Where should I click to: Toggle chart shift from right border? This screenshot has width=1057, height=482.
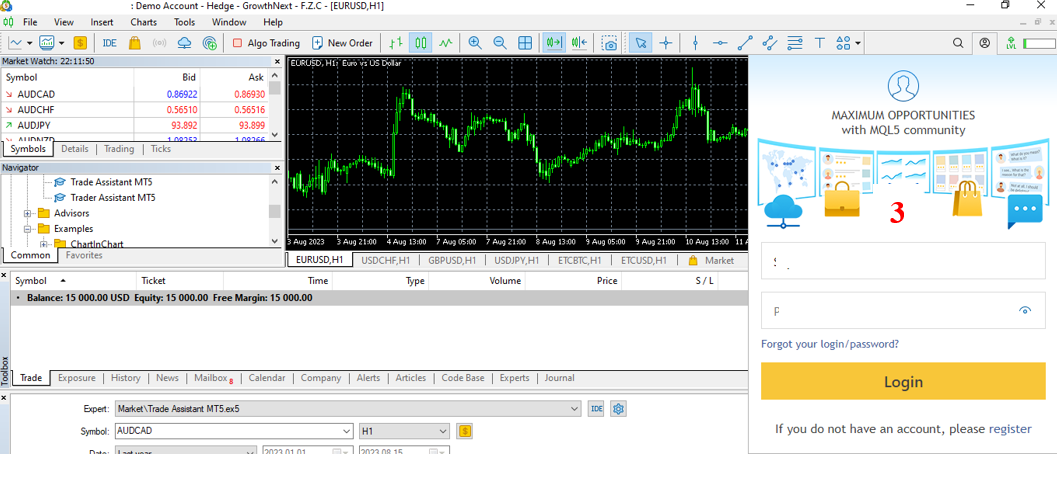click(x=579, y=43)
